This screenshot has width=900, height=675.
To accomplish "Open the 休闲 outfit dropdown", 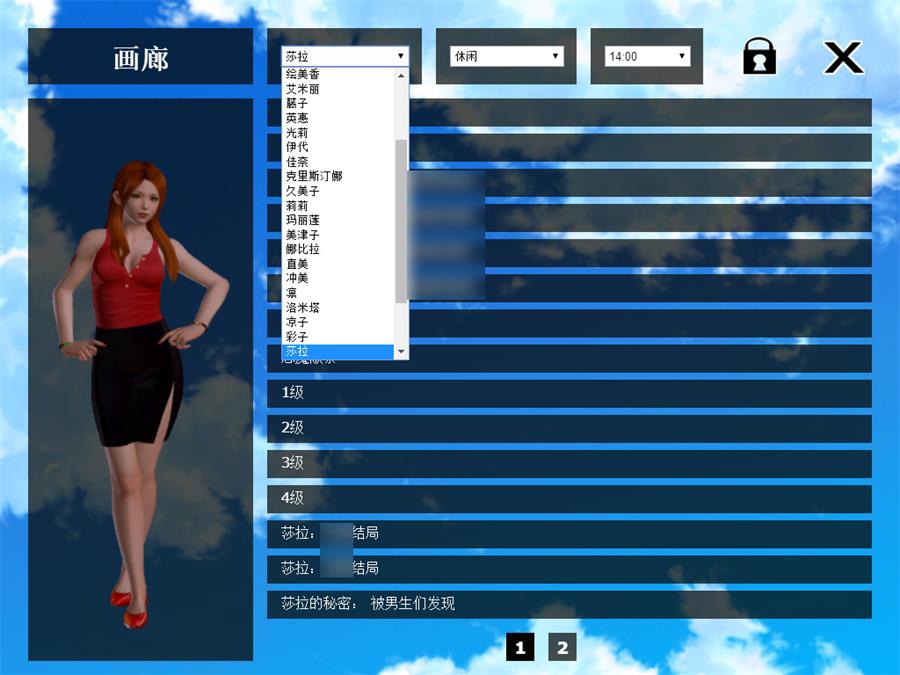I will coord(506,57).
